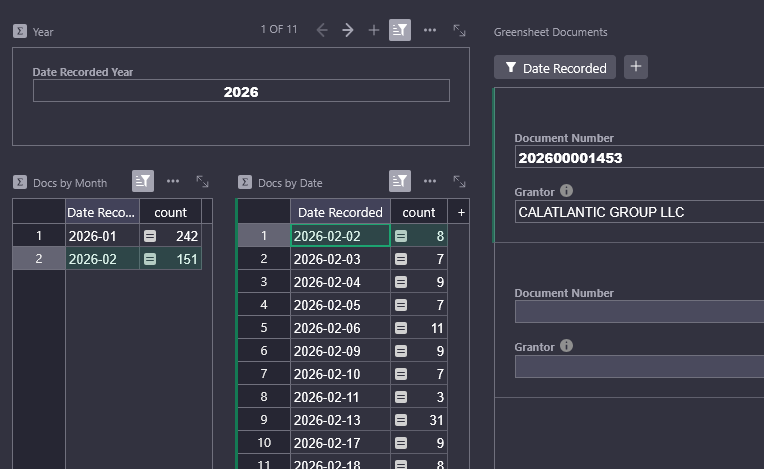764x469 pixels.
Task: Go to next record in Year widget
Action: tap(348, 30)
